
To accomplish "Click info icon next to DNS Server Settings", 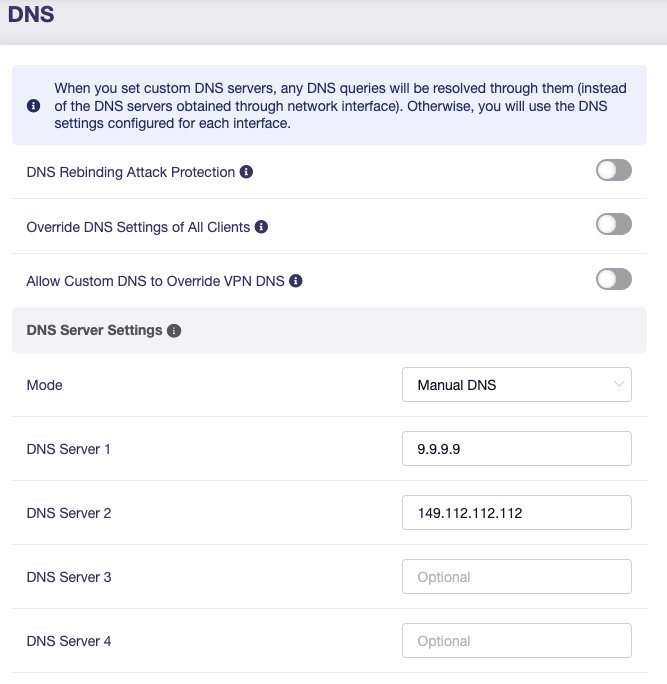I will click(174, 330).
